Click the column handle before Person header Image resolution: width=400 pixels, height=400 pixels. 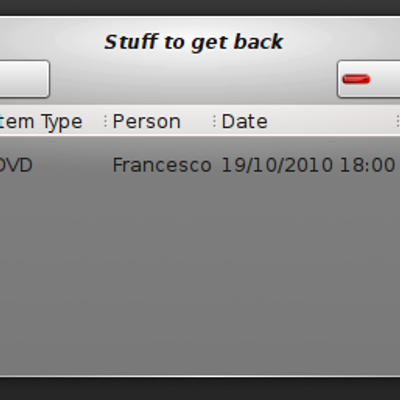pyautogui.click(x=105, y=121)
